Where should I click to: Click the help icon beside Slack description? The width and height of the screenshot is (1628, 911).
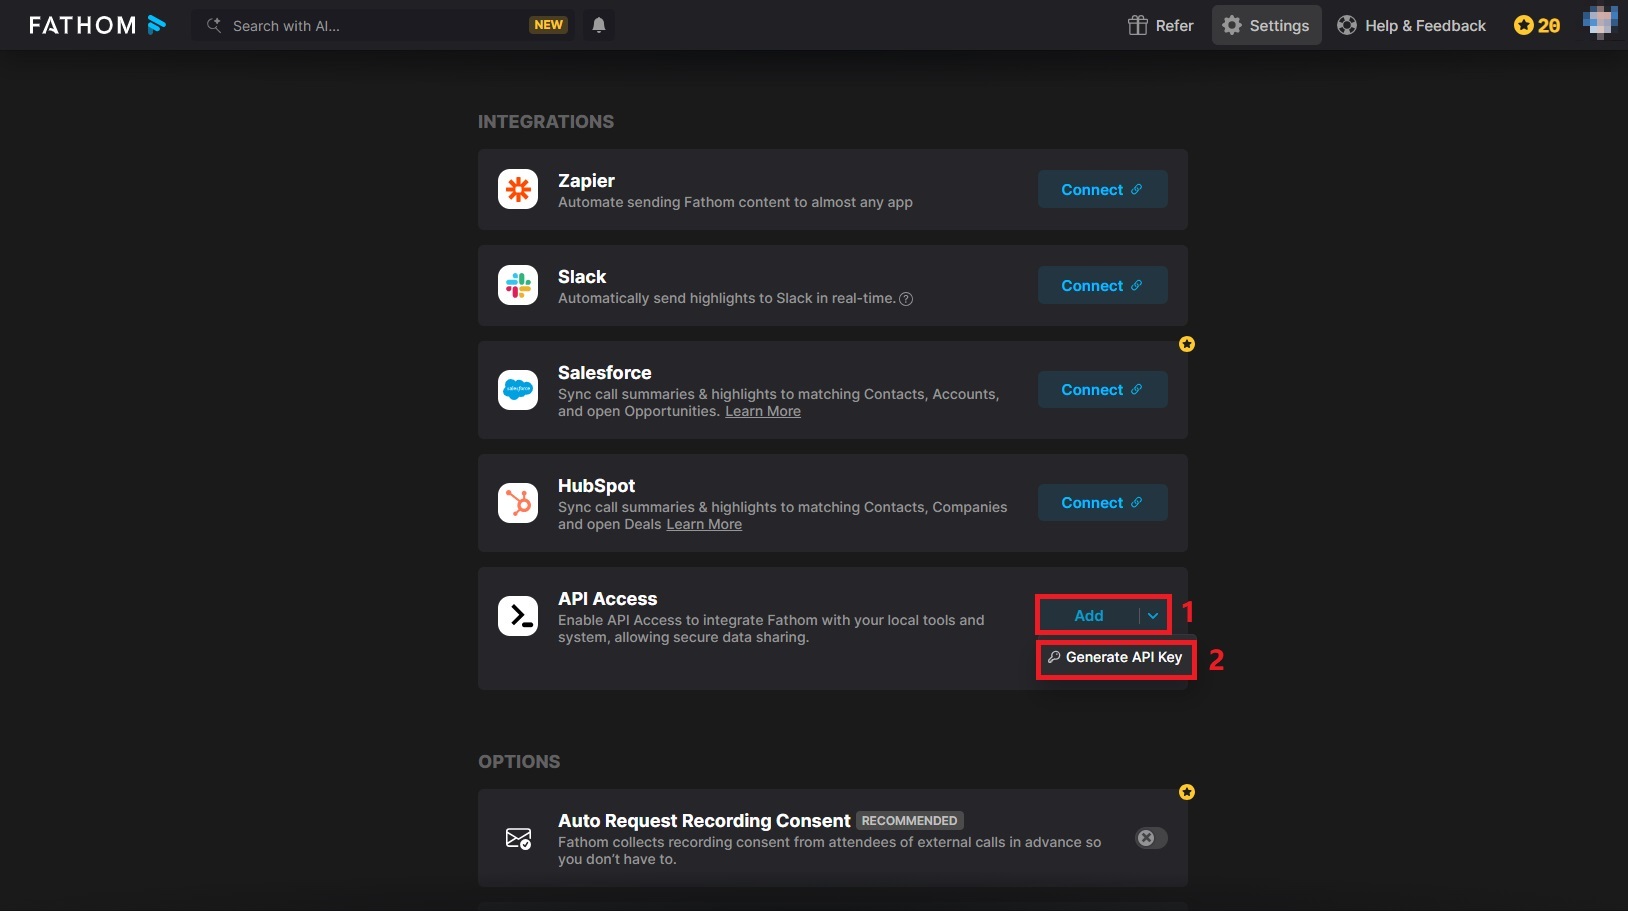click(x=906, y=299)
